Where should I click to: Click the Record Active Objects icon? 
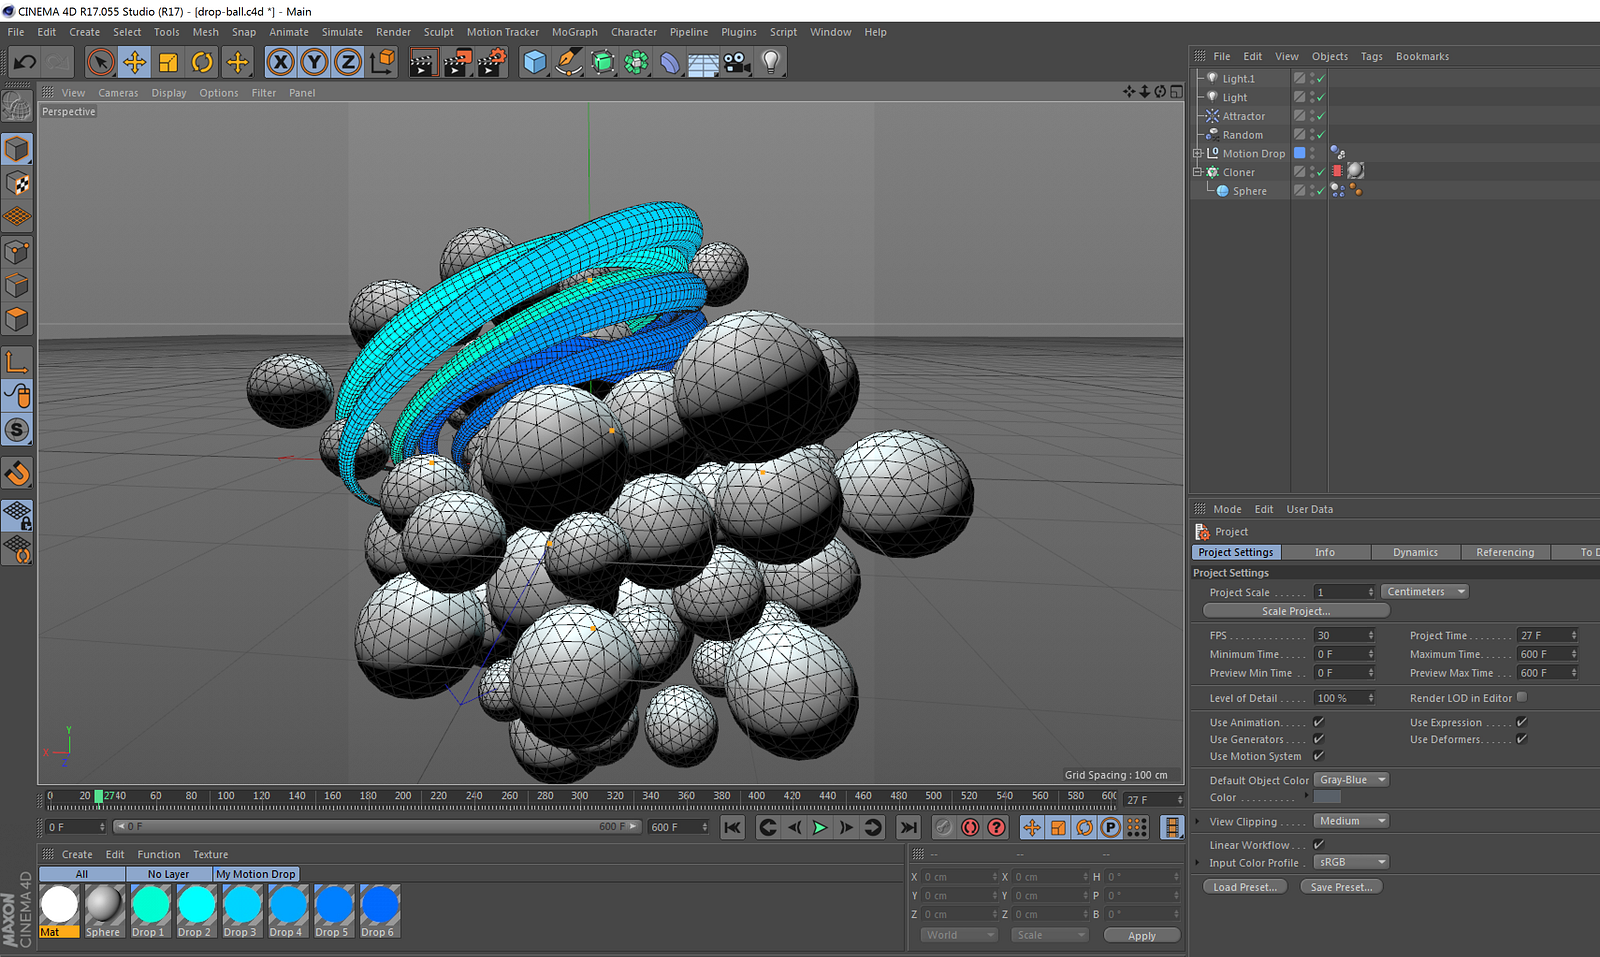coord(943,827)
